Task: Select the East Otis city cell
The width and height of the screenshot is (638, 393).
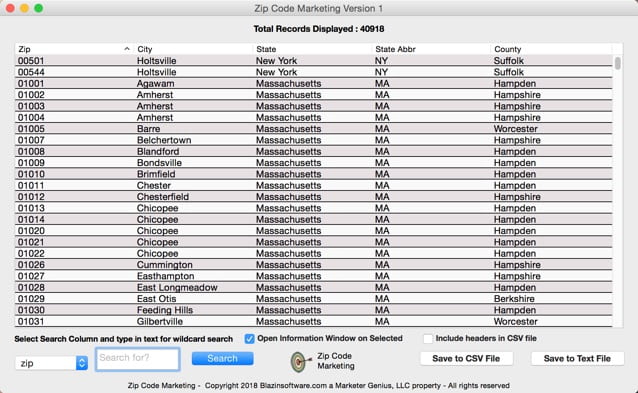Action: pyautogui.click(x=156, y=299)
